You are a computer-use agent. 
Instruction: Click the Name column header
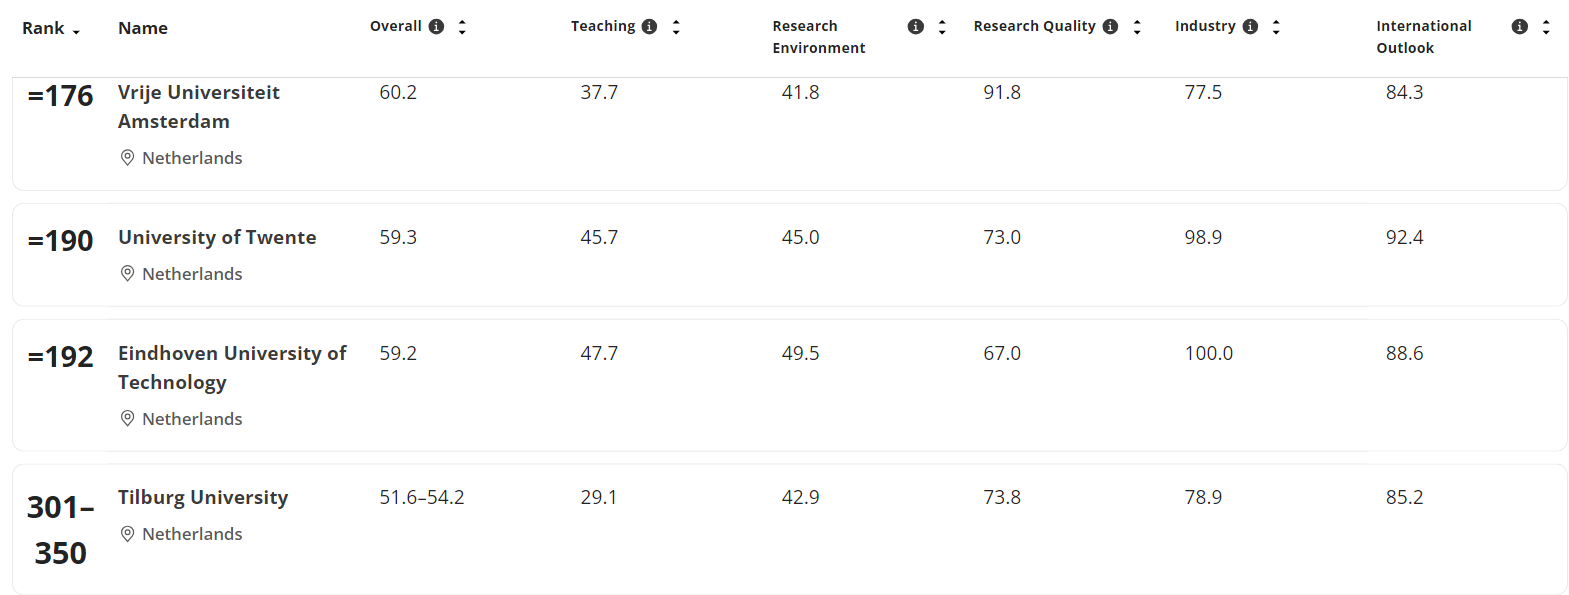pyautogui.click(x=143, y=28)
